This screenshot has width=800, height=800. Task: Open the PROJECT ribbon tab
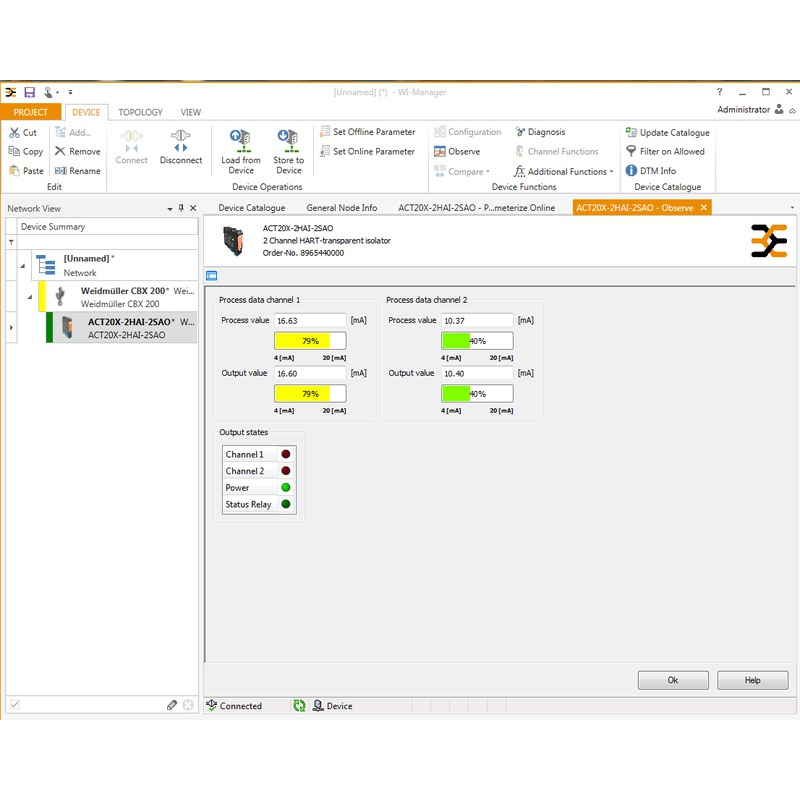point(31,112)
